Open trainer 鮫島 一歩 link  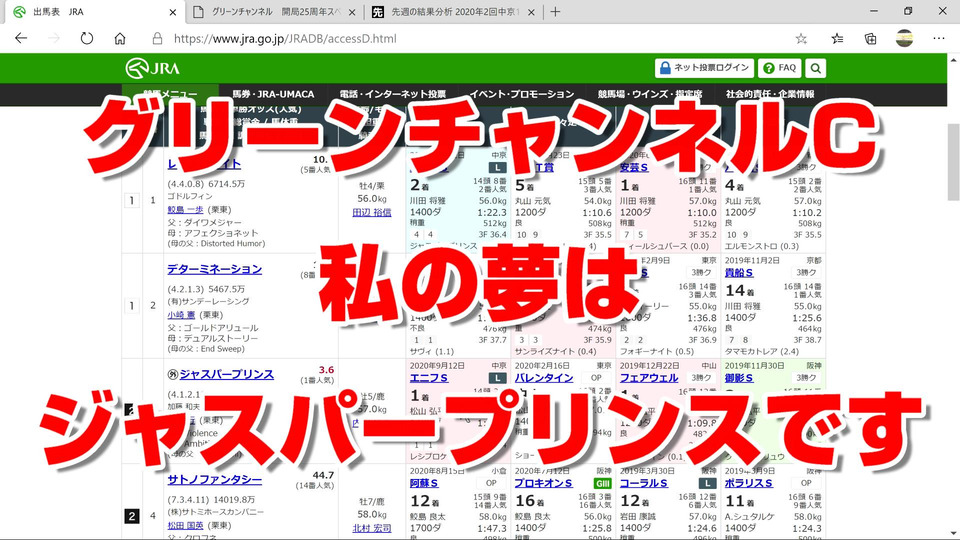(186, 209)
